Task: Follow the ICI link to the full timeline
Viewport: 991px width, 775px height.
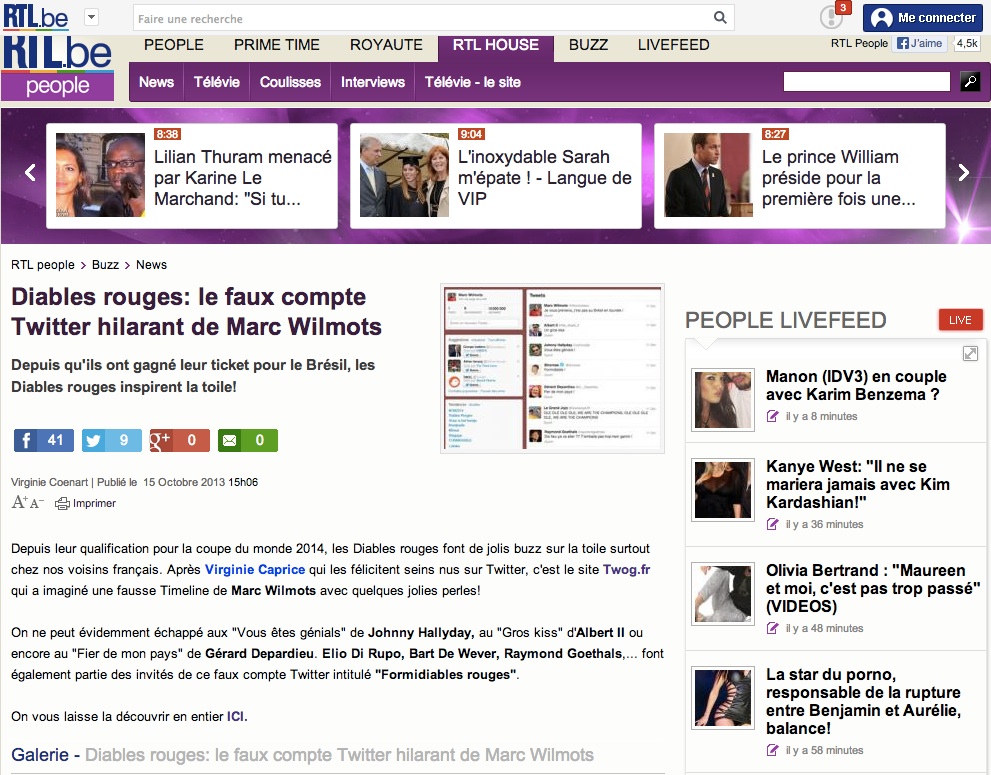Action: click(236, 716)
